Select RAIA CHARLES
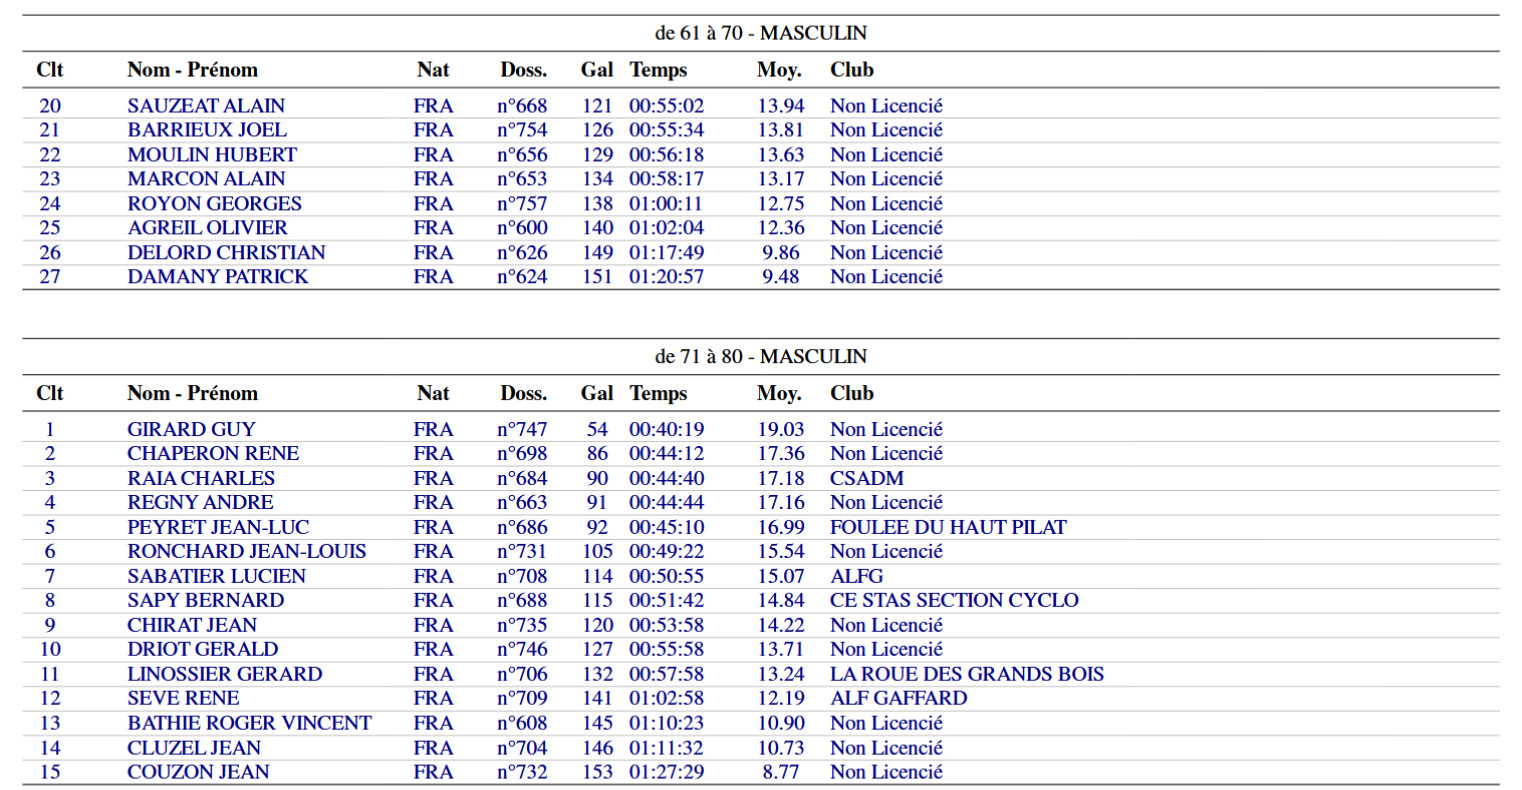 201,479
